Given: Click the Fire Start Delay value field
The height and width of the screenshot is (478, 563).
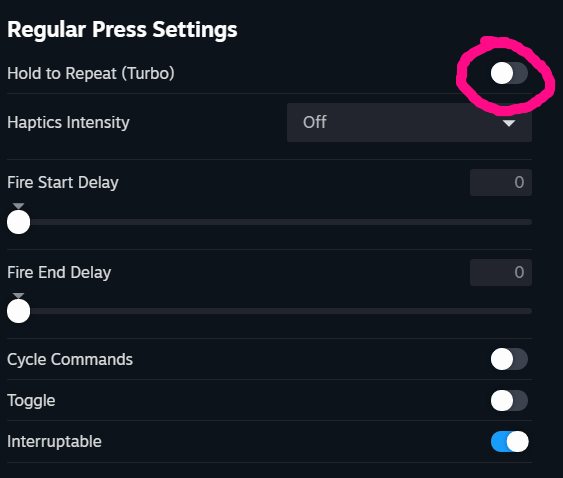Looking at the screenshot, I should [501, 182].
